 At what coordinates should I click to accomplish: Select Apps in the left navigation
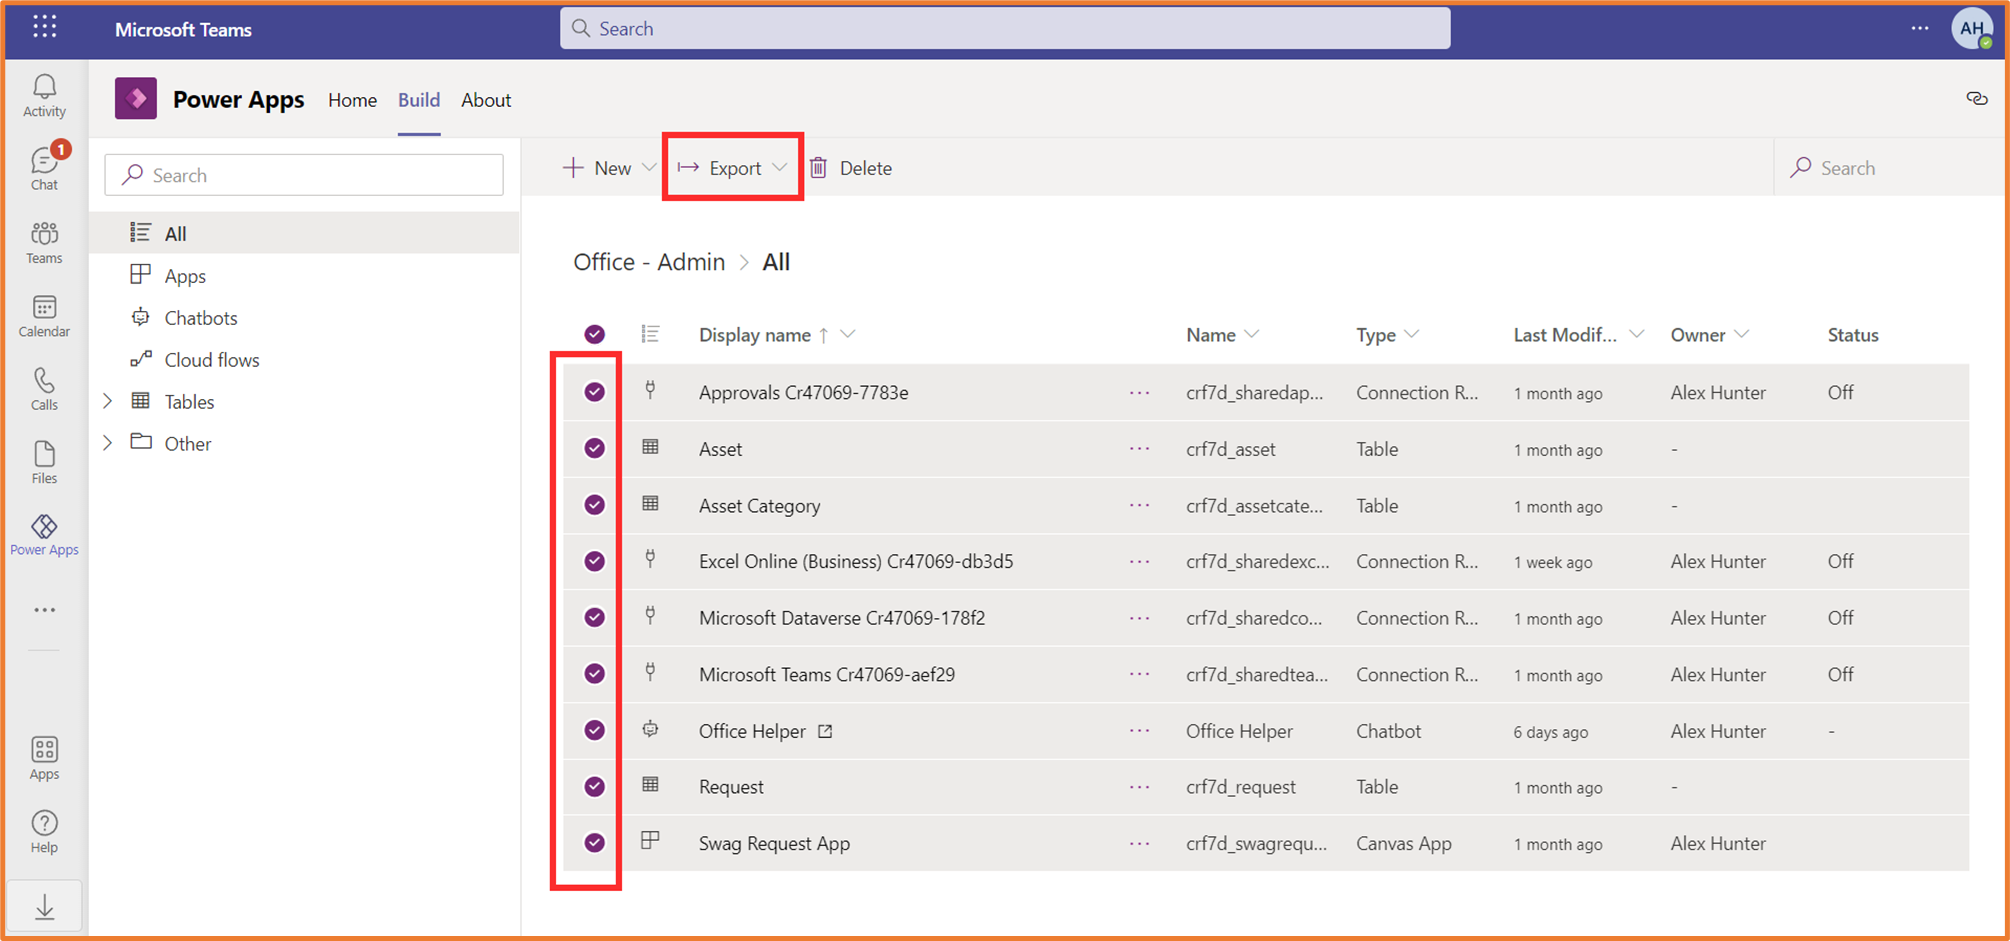[304, 275]
